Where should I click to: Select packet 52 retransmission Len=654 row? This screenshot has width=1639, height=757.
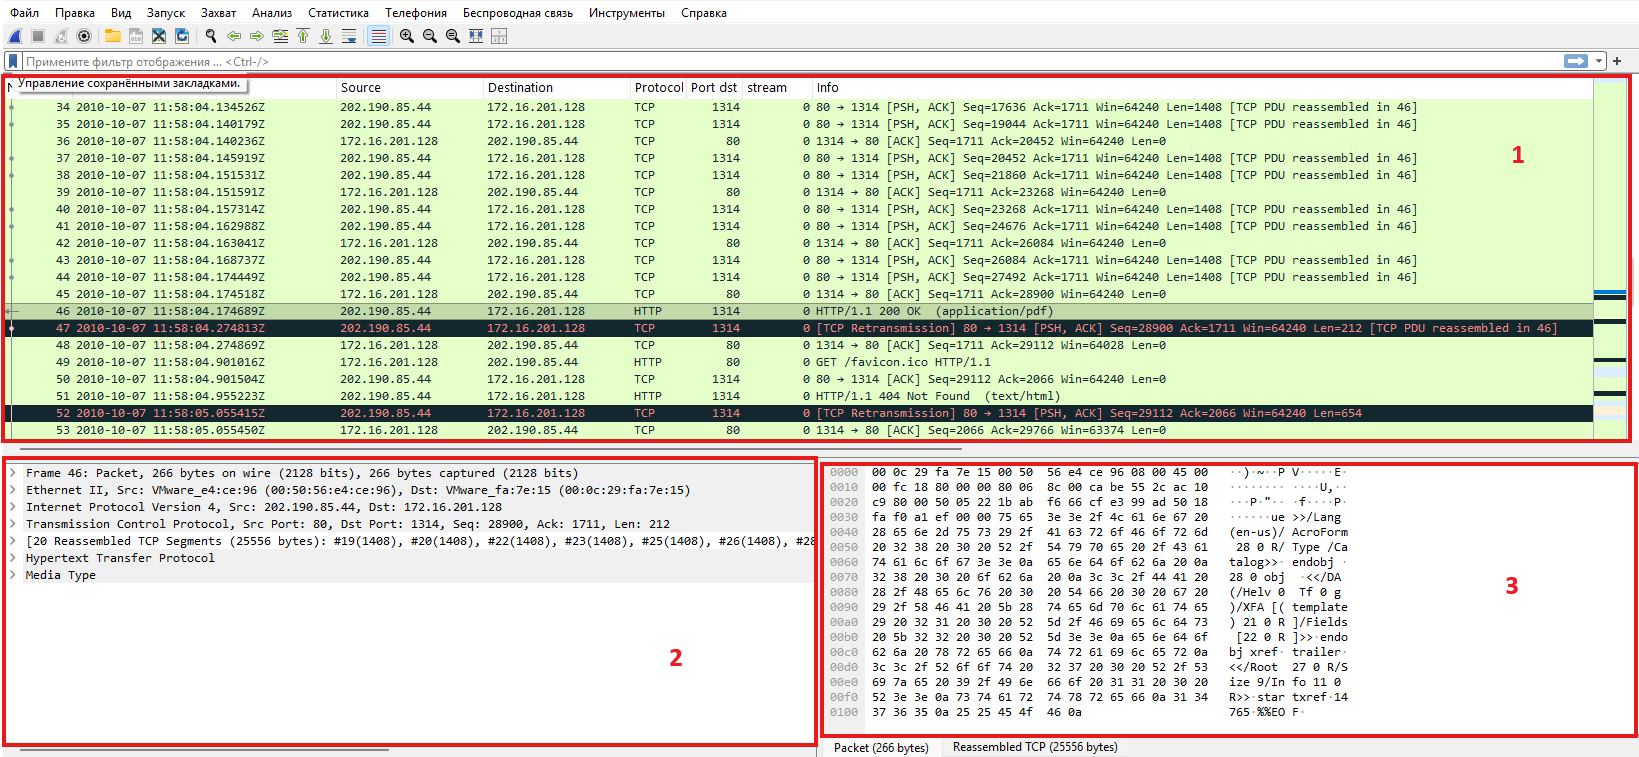pyautogui.click(x=799, y=414)
